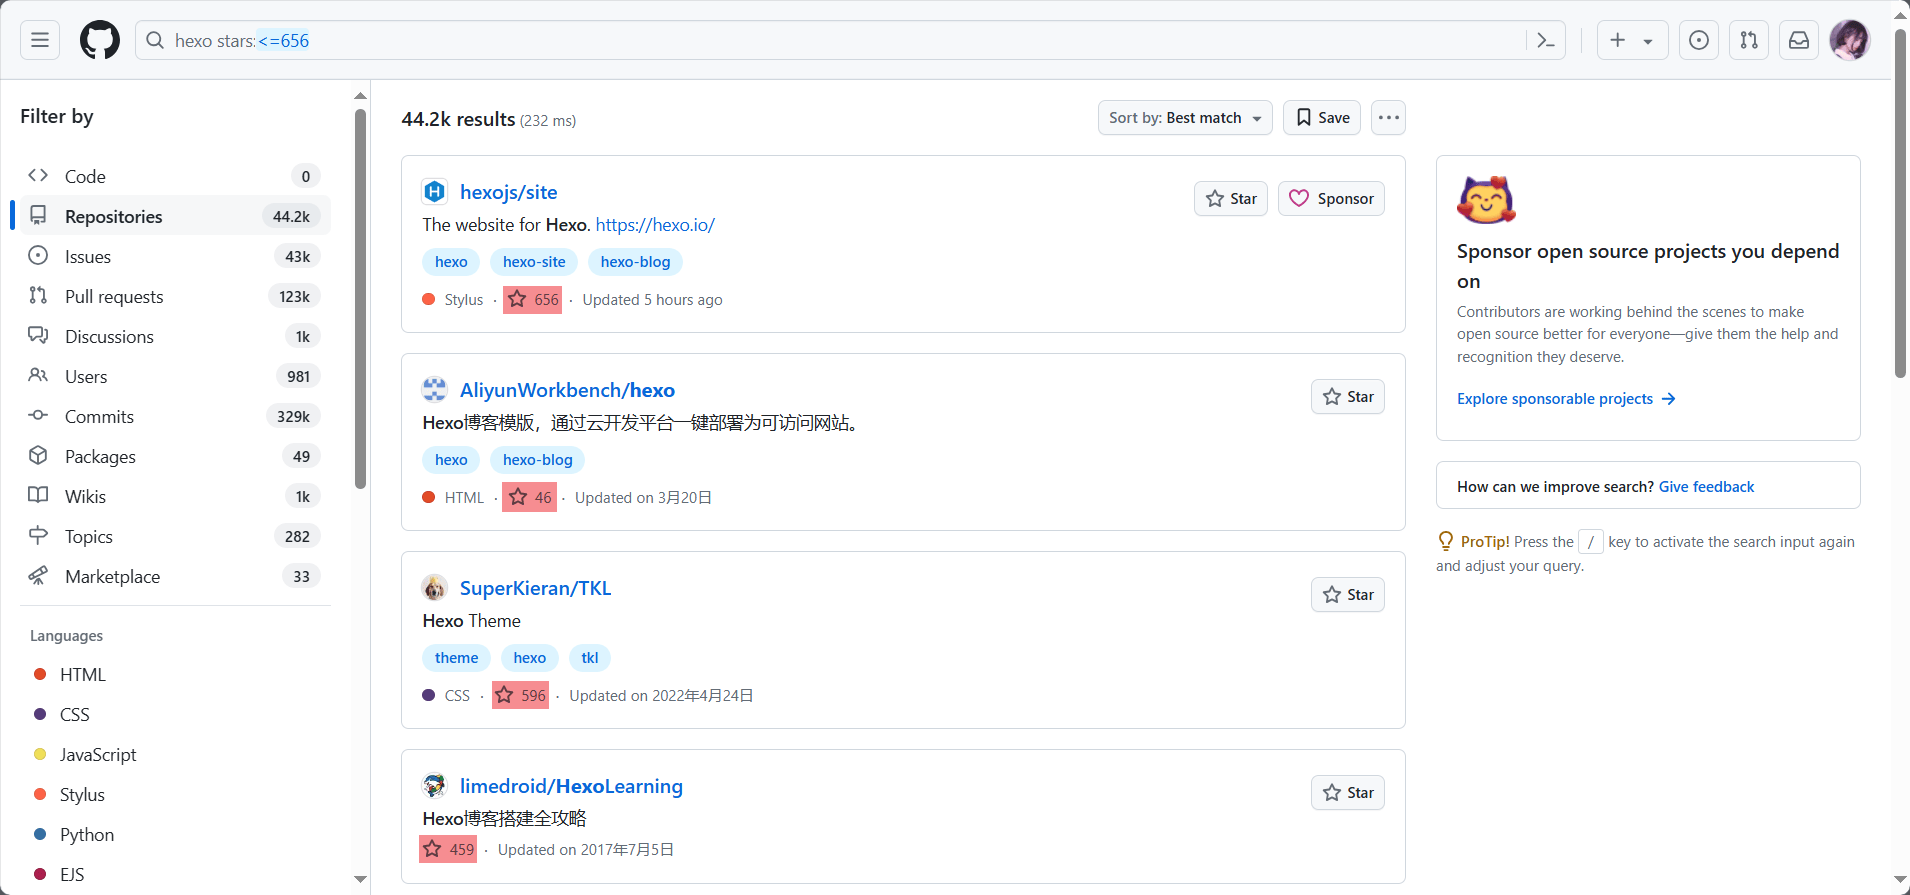
Task: Star the hexojs/site repository
Action: coord(1231,199)
